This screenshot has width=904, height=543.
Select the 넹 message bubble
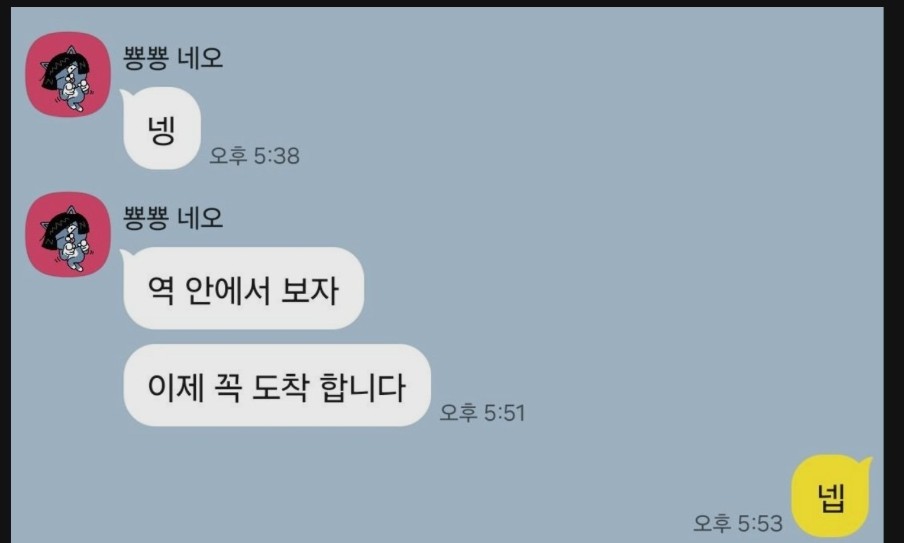pyautogui.click(x=162, y=129)
